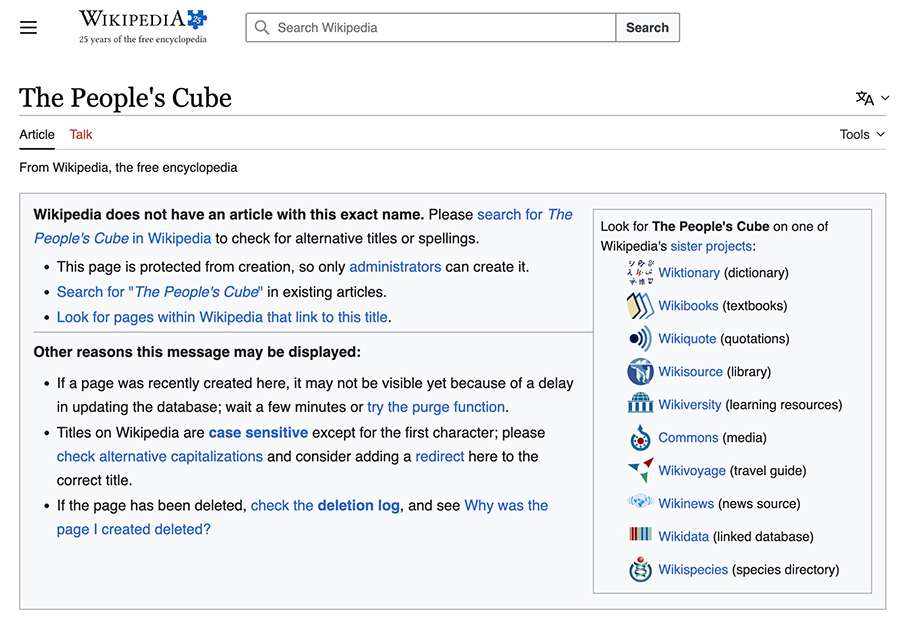
Task: Select the Article tab
Action: tap(37, 134)
